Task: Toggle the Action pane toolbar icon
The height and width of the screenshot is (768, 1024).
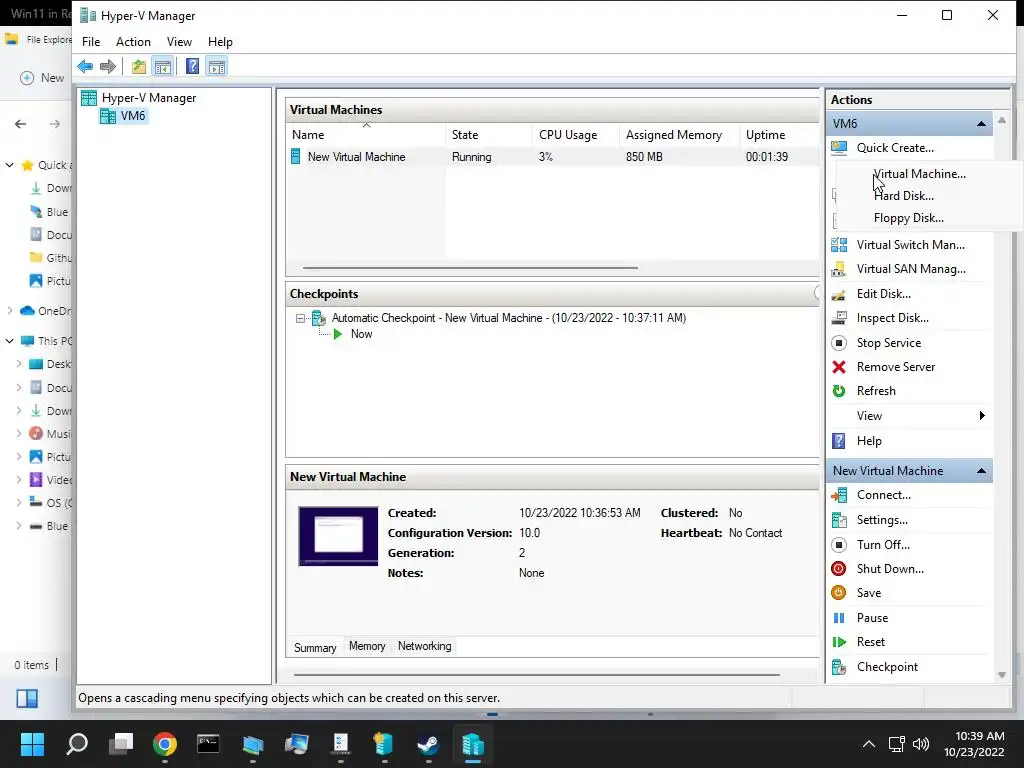Action: pyautogui.click(x=217, y=66)
